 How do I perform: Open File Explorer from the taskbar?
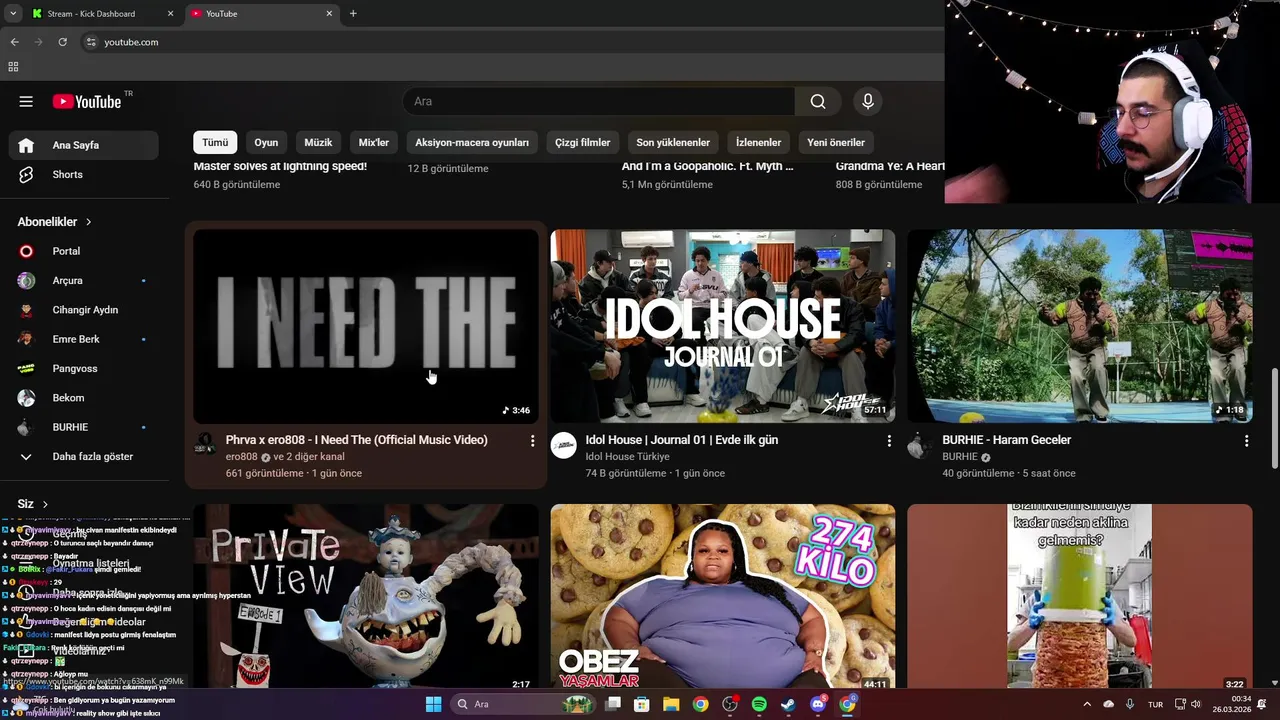[x=671, y=704]
